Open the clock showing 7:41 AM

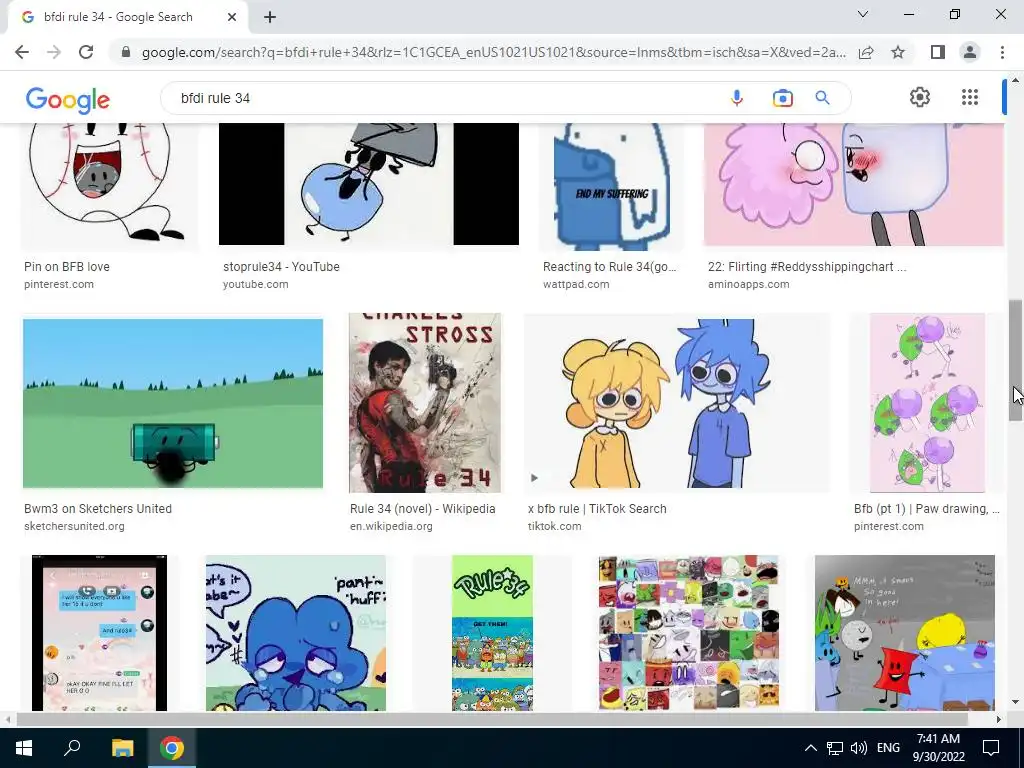pos(938,748)
